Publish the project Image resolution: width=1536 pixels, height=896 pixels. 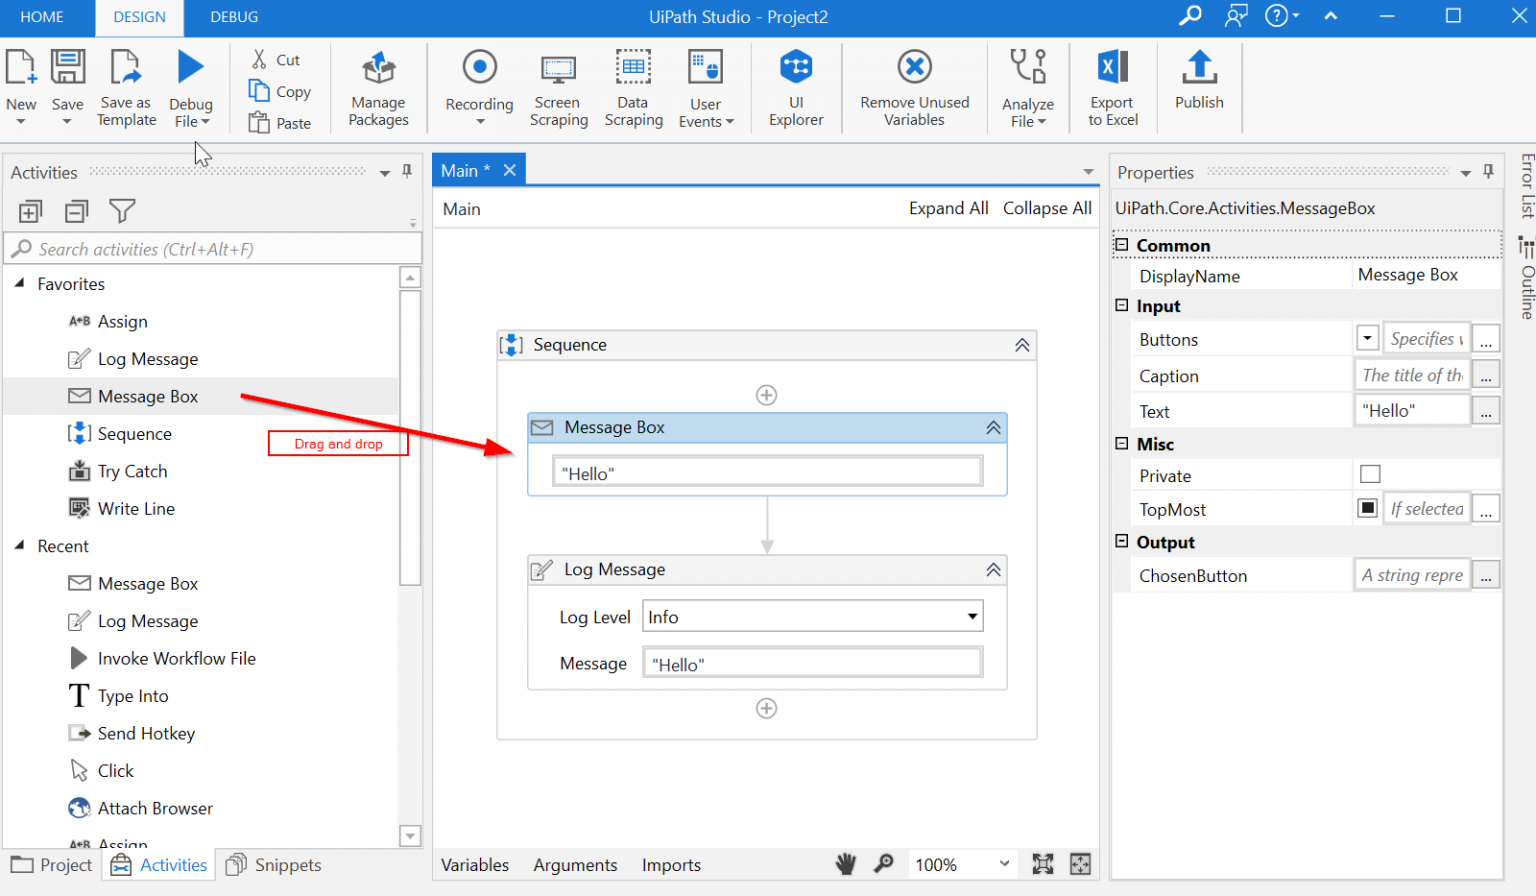click(x=1199, y=80)
